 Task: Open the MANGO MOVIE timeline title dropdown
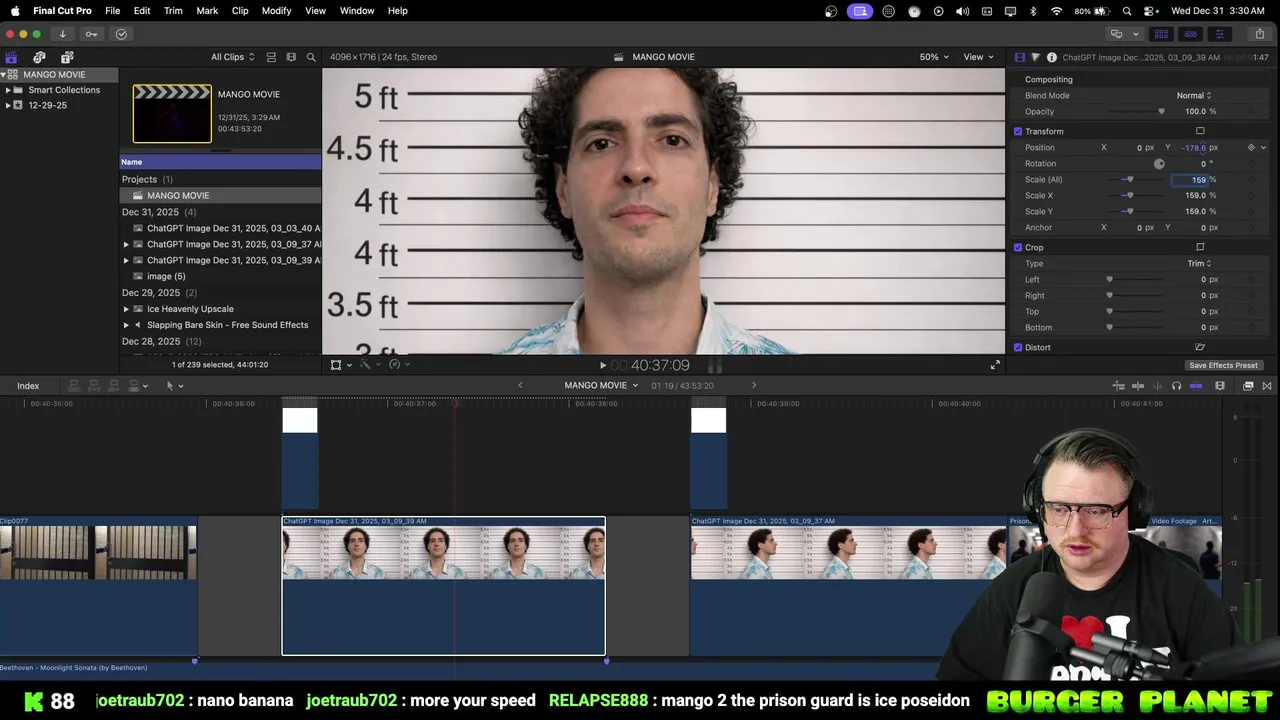[x=601, y=385]
